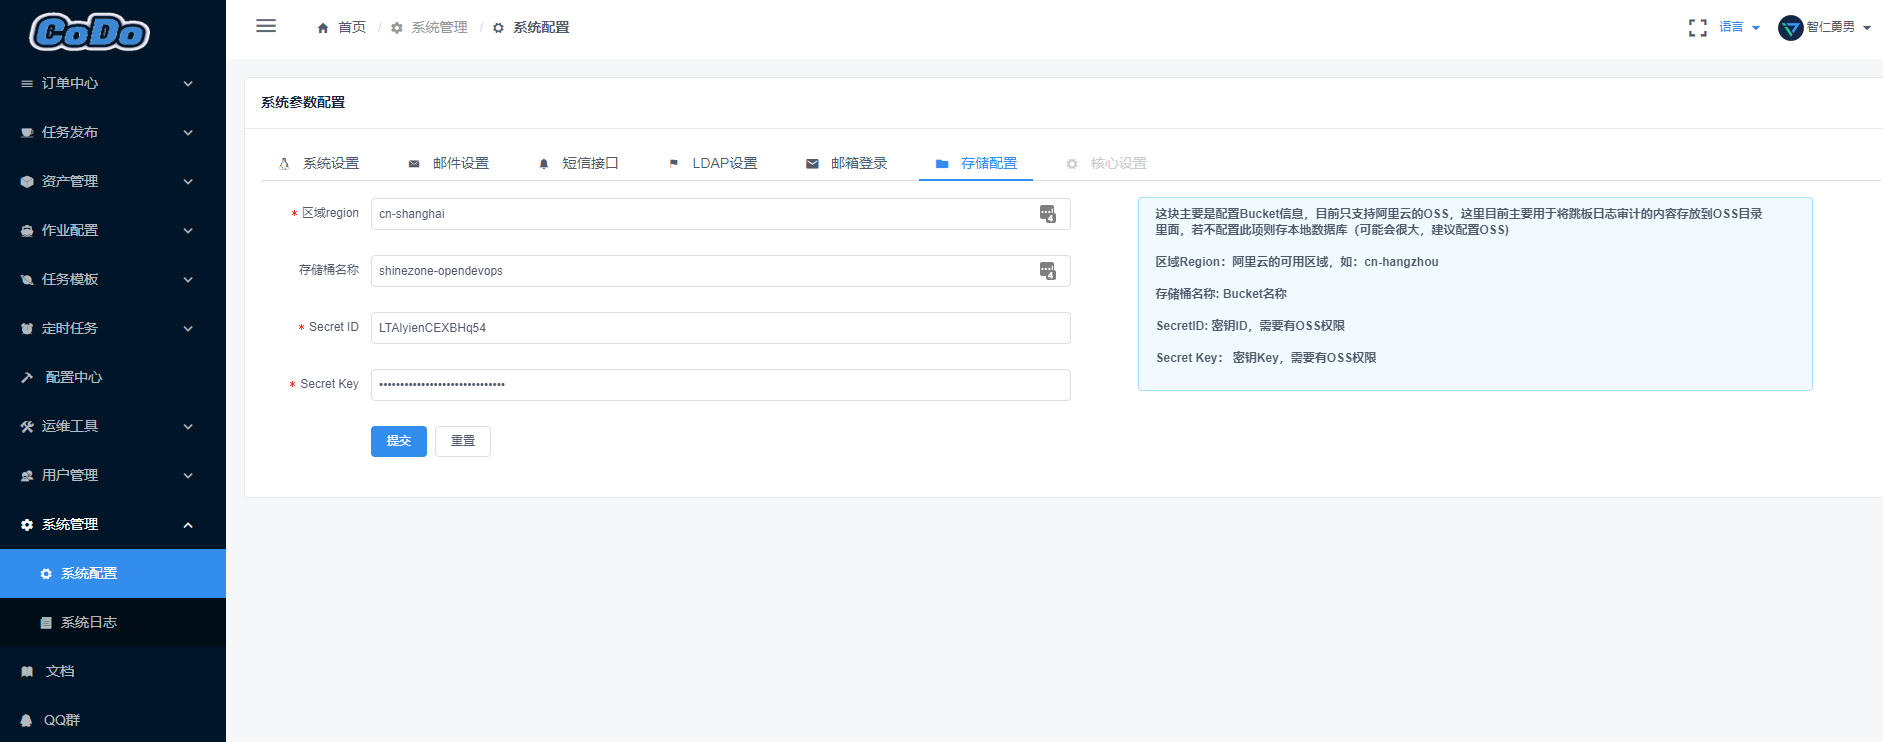Click the 提交 submit button
This screenshot has width=1883, height=742.
(x=399, y=441)
